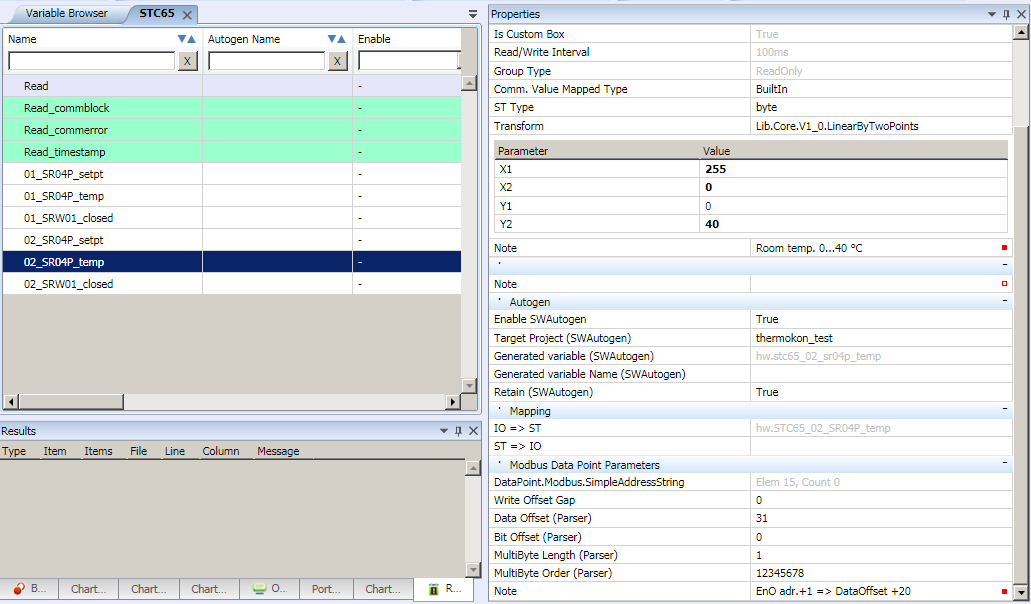The width and height of the screenshot is (1031, 604).
Task: Collapse Modbus Data Point Parameters section
Action: pyautogui.click(x=1004, y=464)
